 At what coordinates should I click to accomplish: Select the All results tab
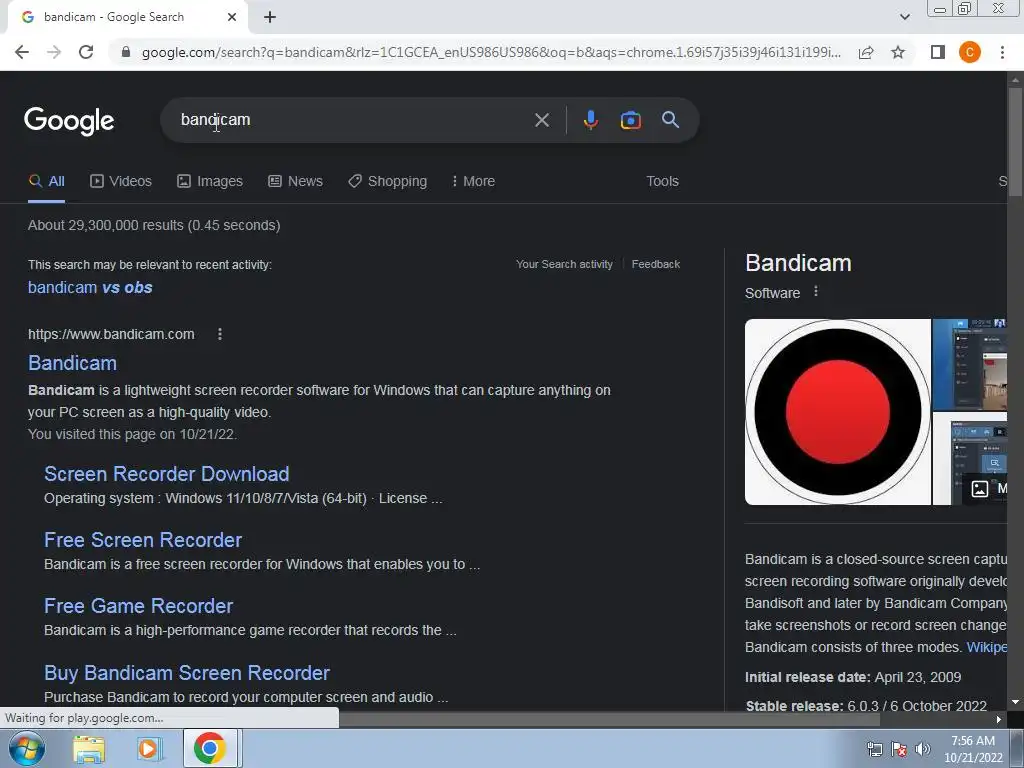(x=46, y=182)
